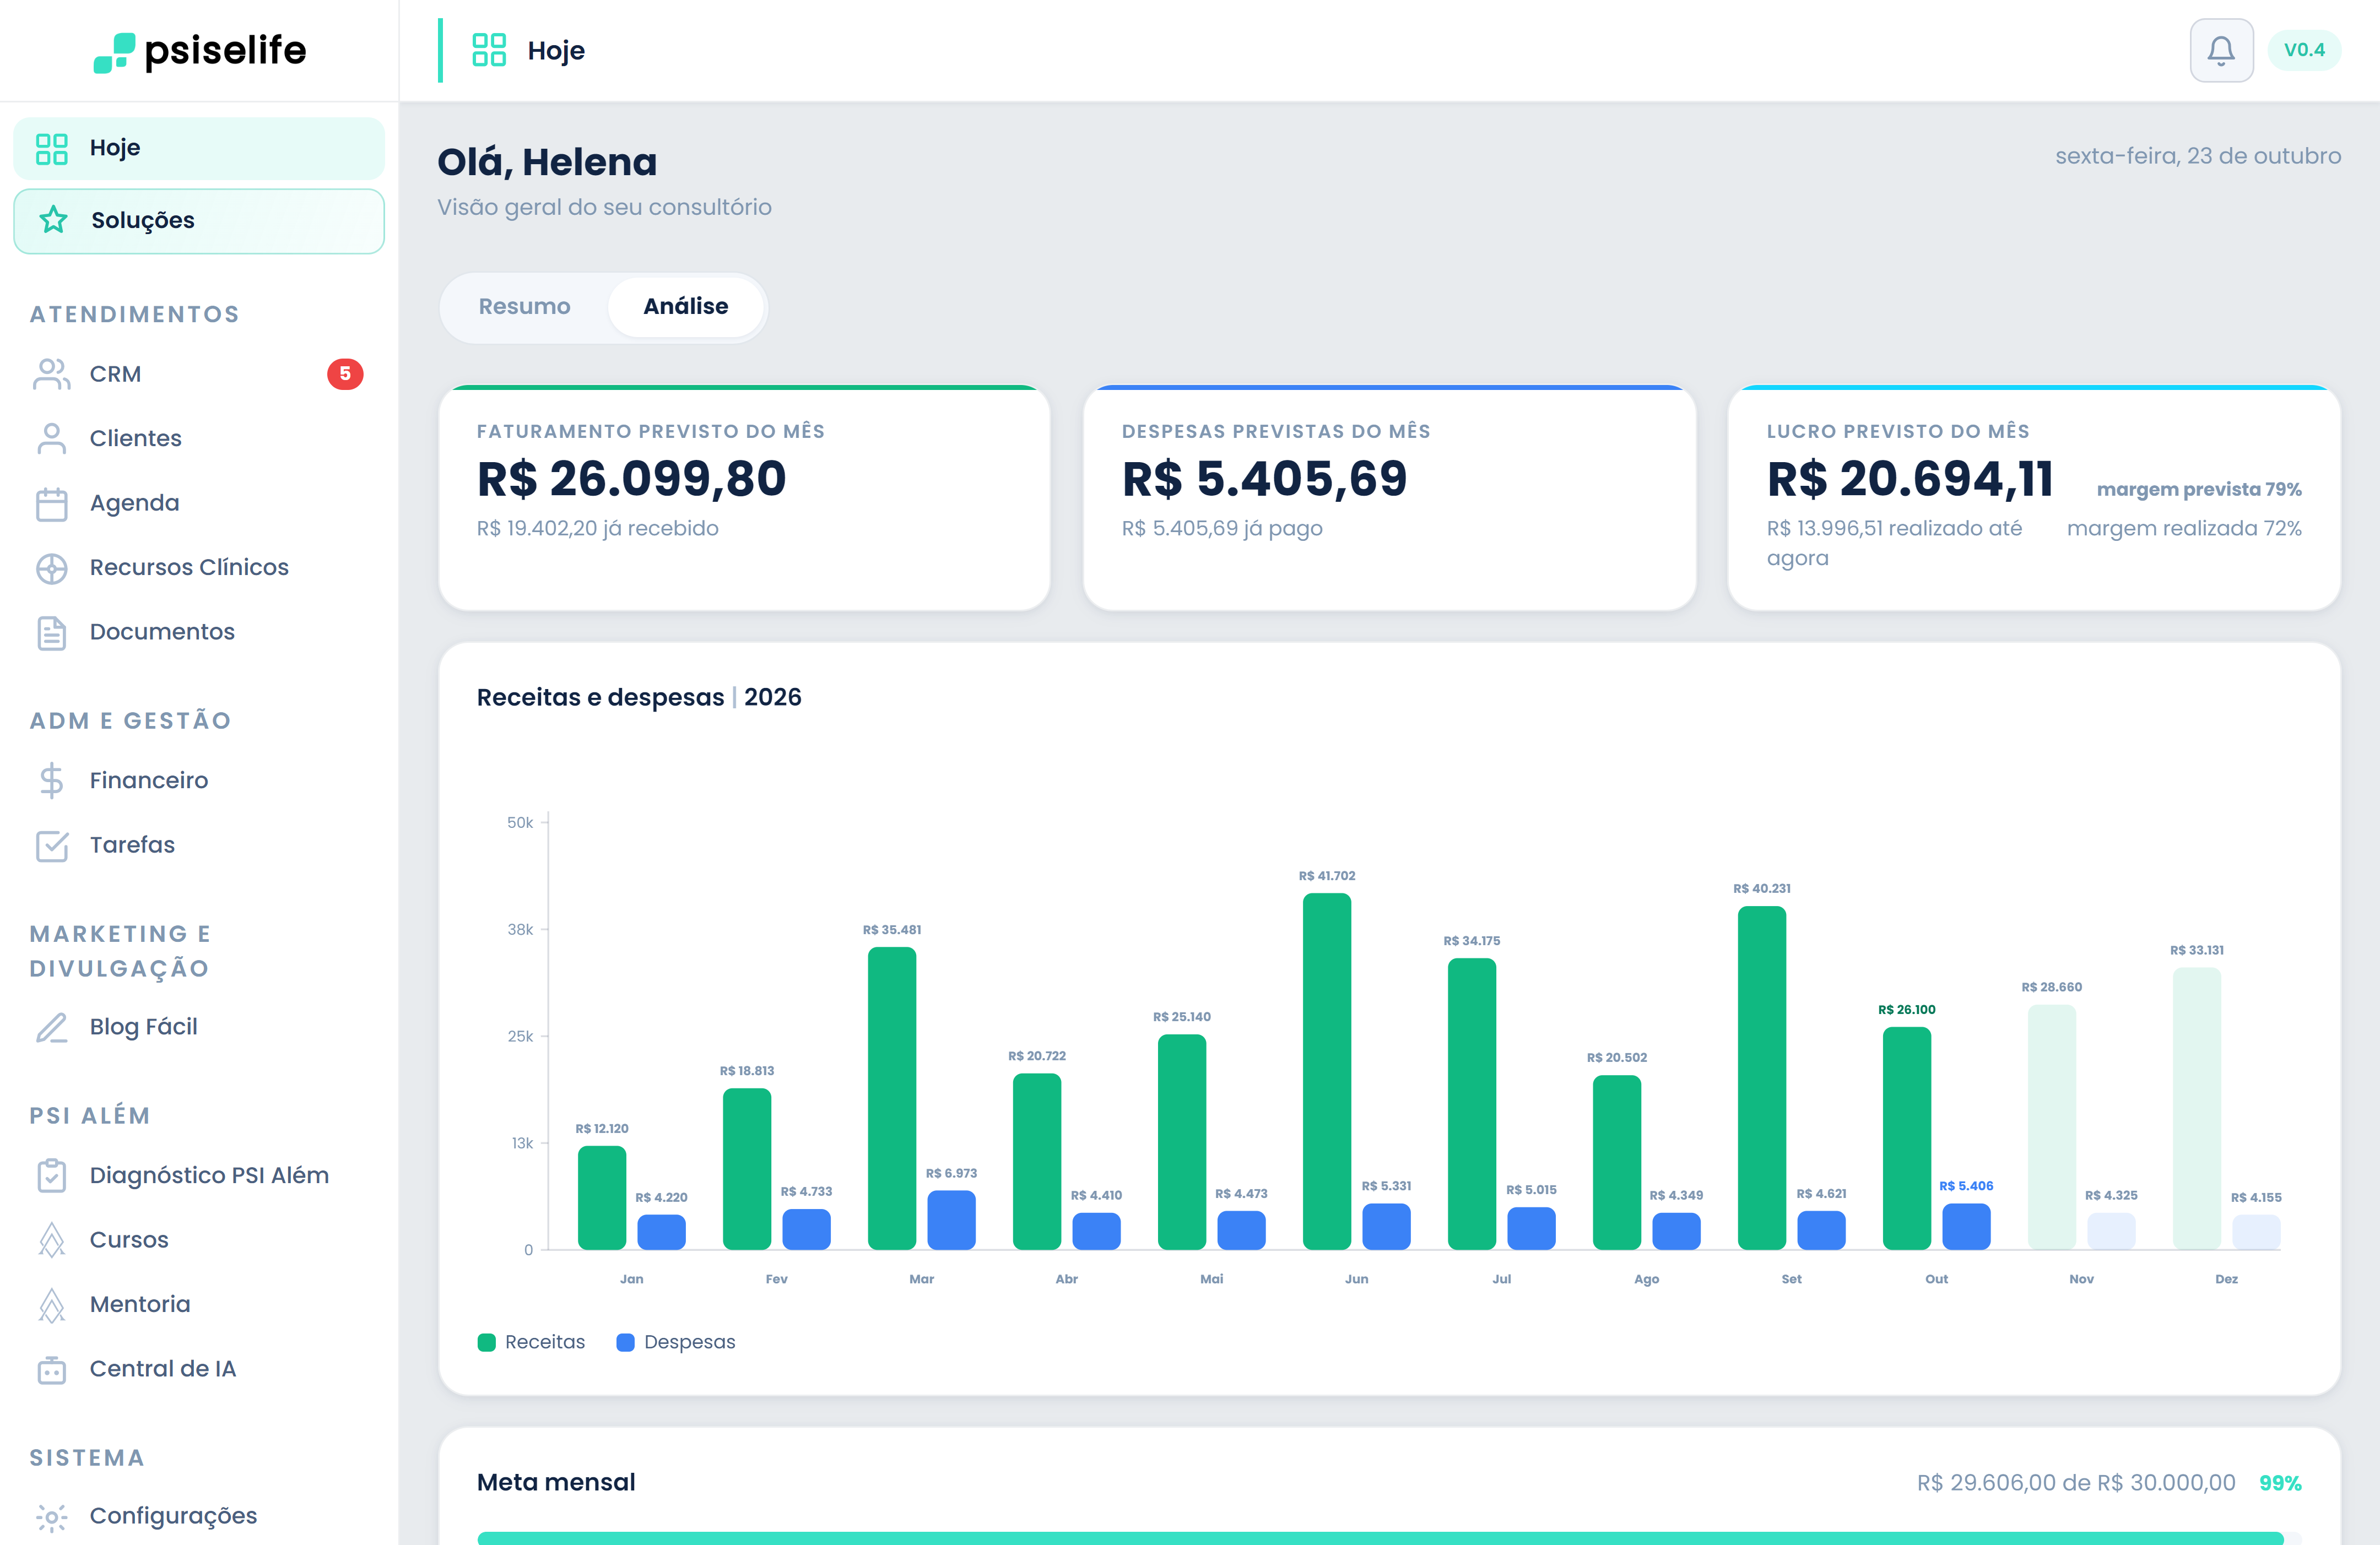Go to Clientes in the sidebar
Screen dimensions: 2380x1545
(x=199, y=438)
